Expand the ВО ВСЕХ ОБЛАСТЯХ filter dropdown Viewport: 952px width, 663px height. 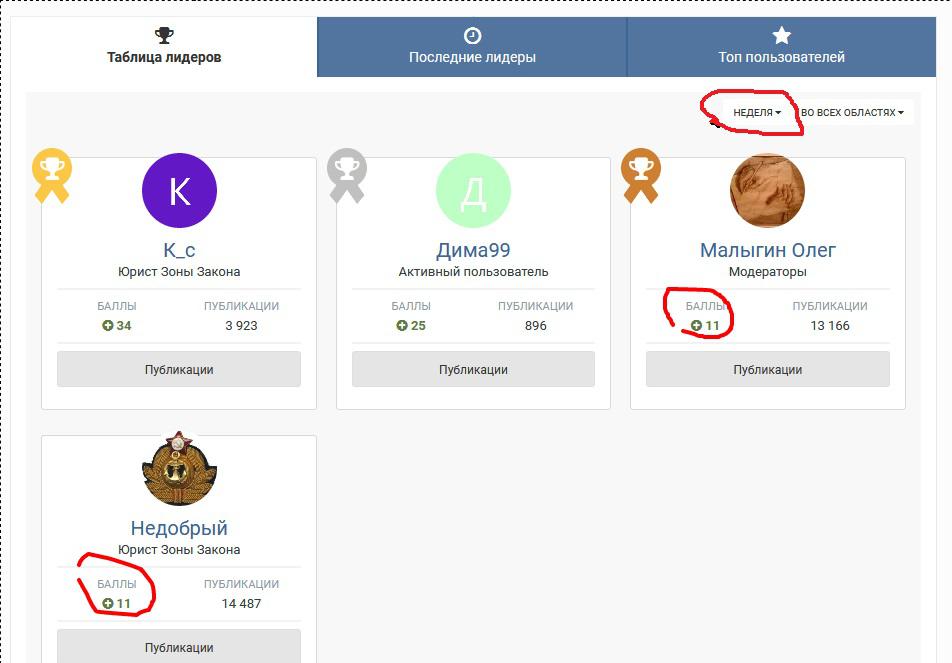pyautogui.click(x=852, y=112)
